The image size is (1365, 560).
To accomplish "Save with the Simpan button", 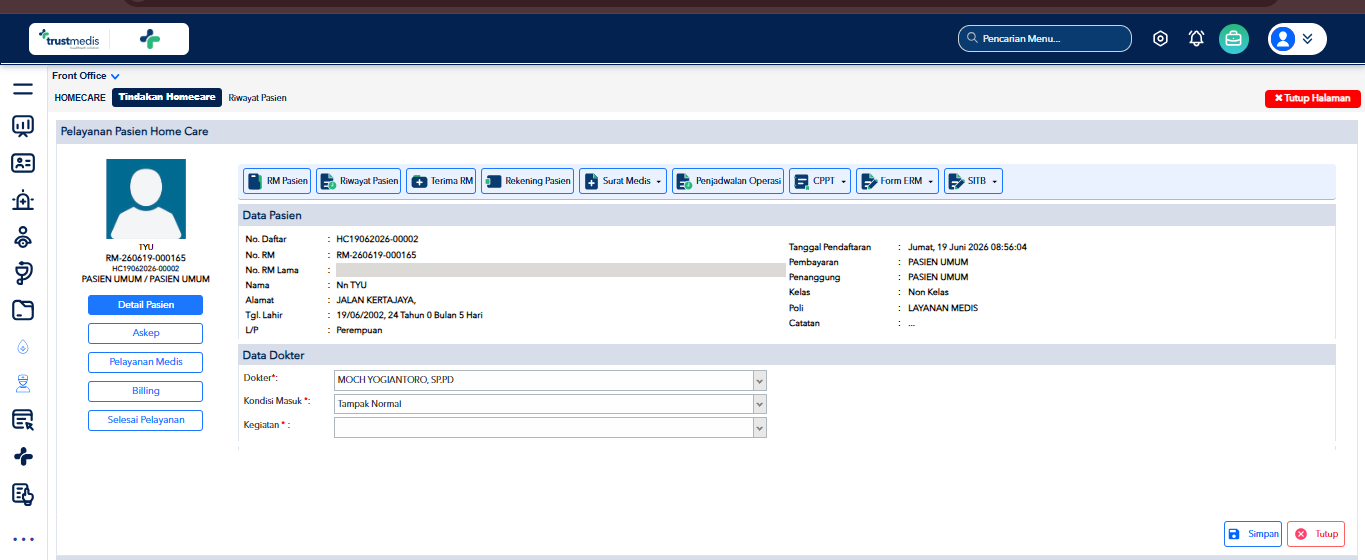I will pos(1253,534).
